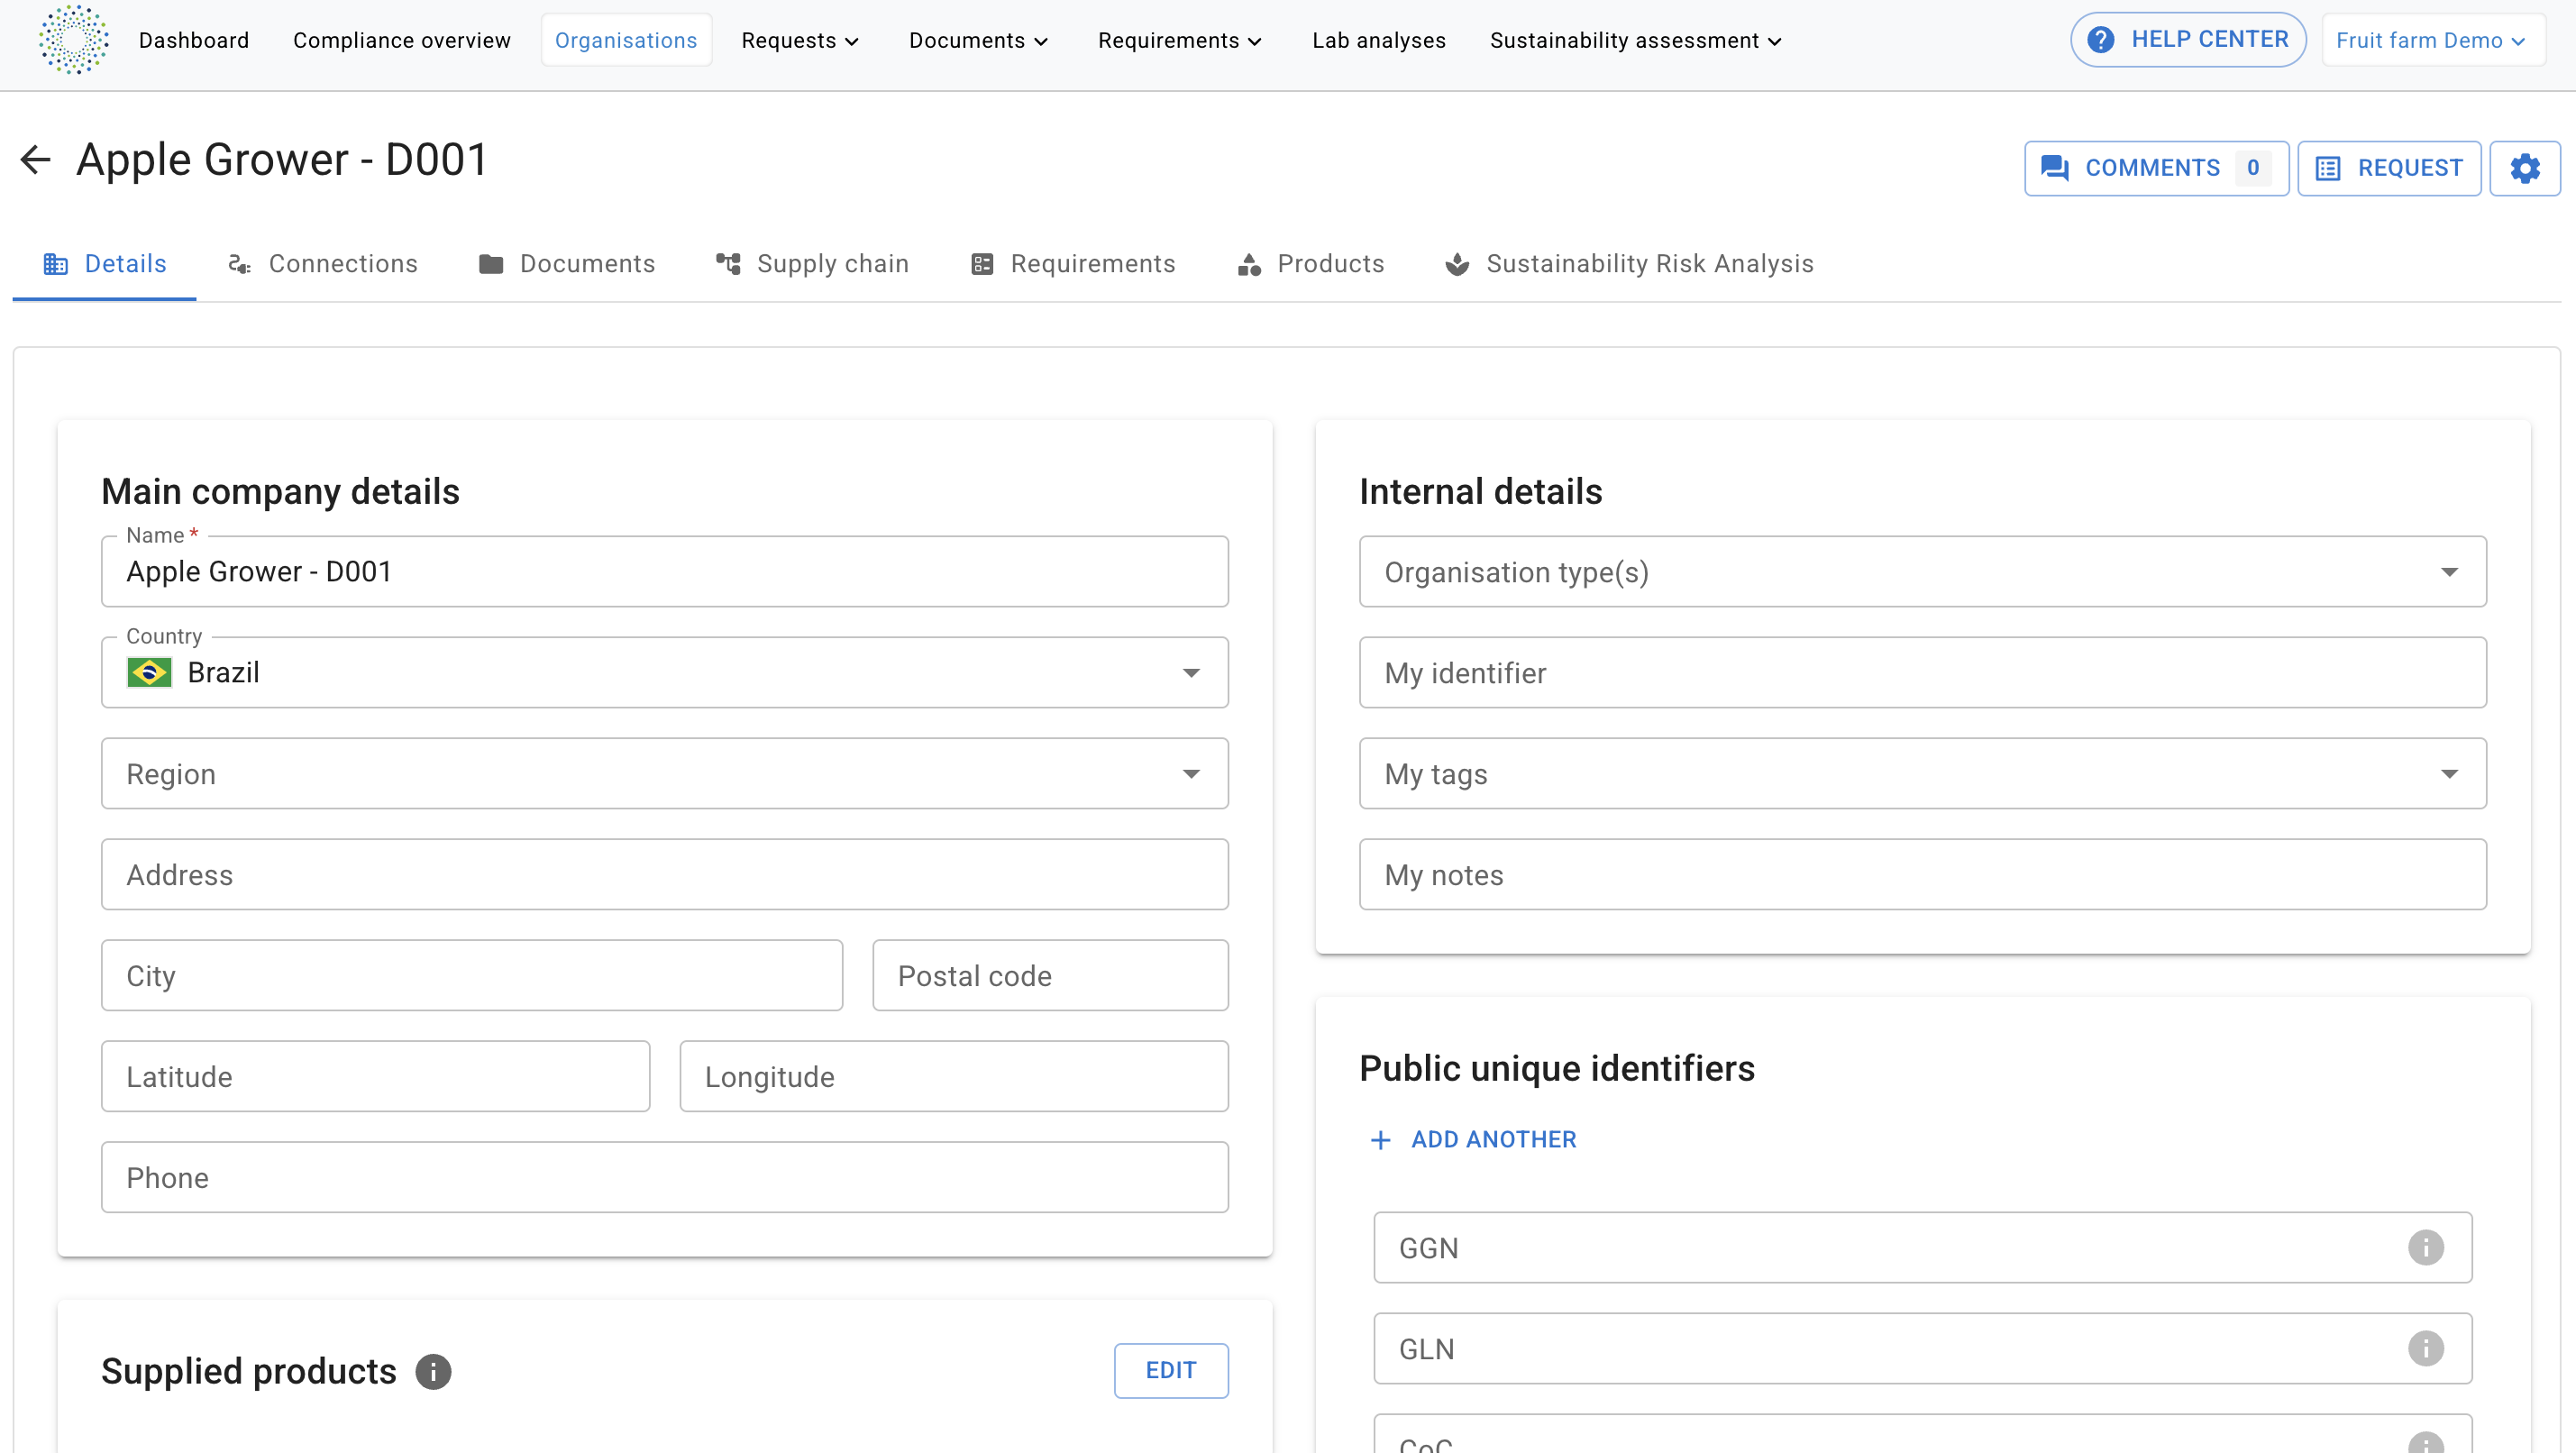Open the Region dropdown
This screenshot has width=2576, height=1453.
[x=665, y=773]
